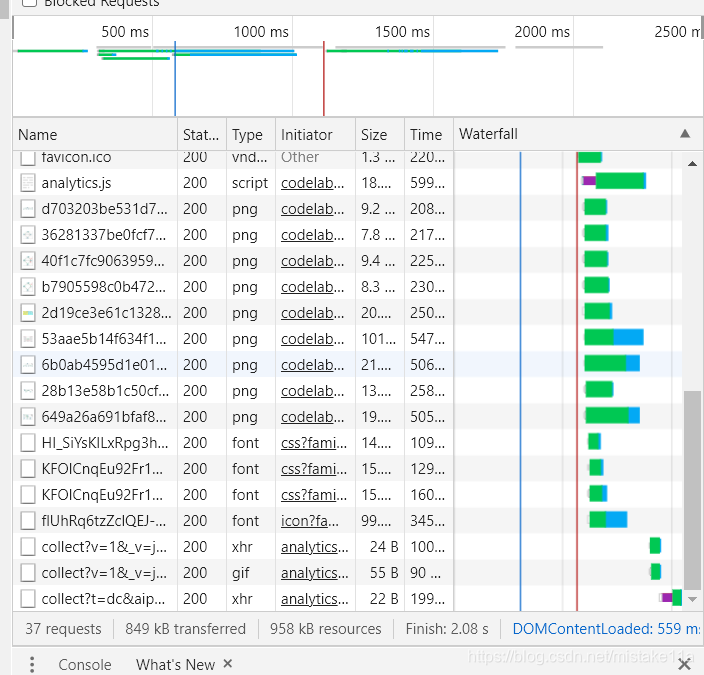The width and height of the screenshot is (704, 675).
Task: Switch to the What's New tab
Action: click(176, 665)
